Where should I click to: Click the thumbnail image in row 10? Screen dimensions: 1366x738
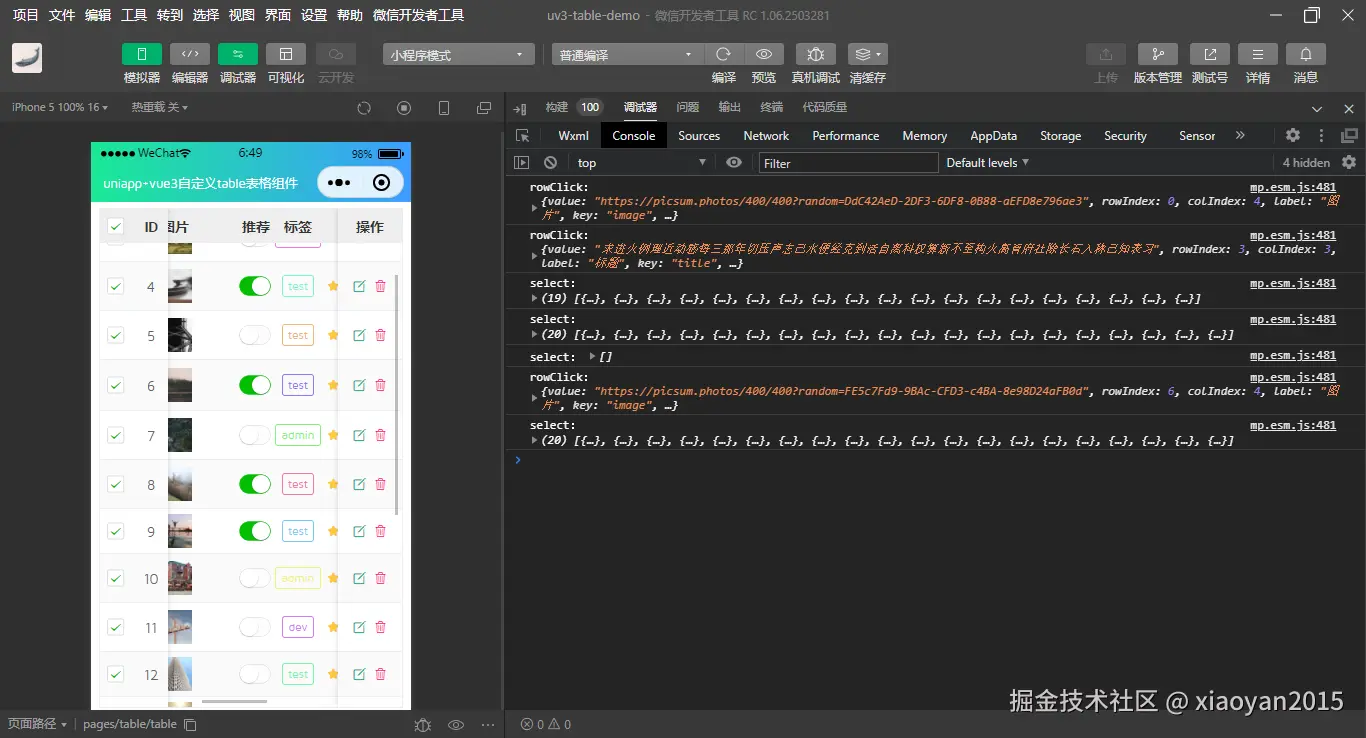[180, 578]
